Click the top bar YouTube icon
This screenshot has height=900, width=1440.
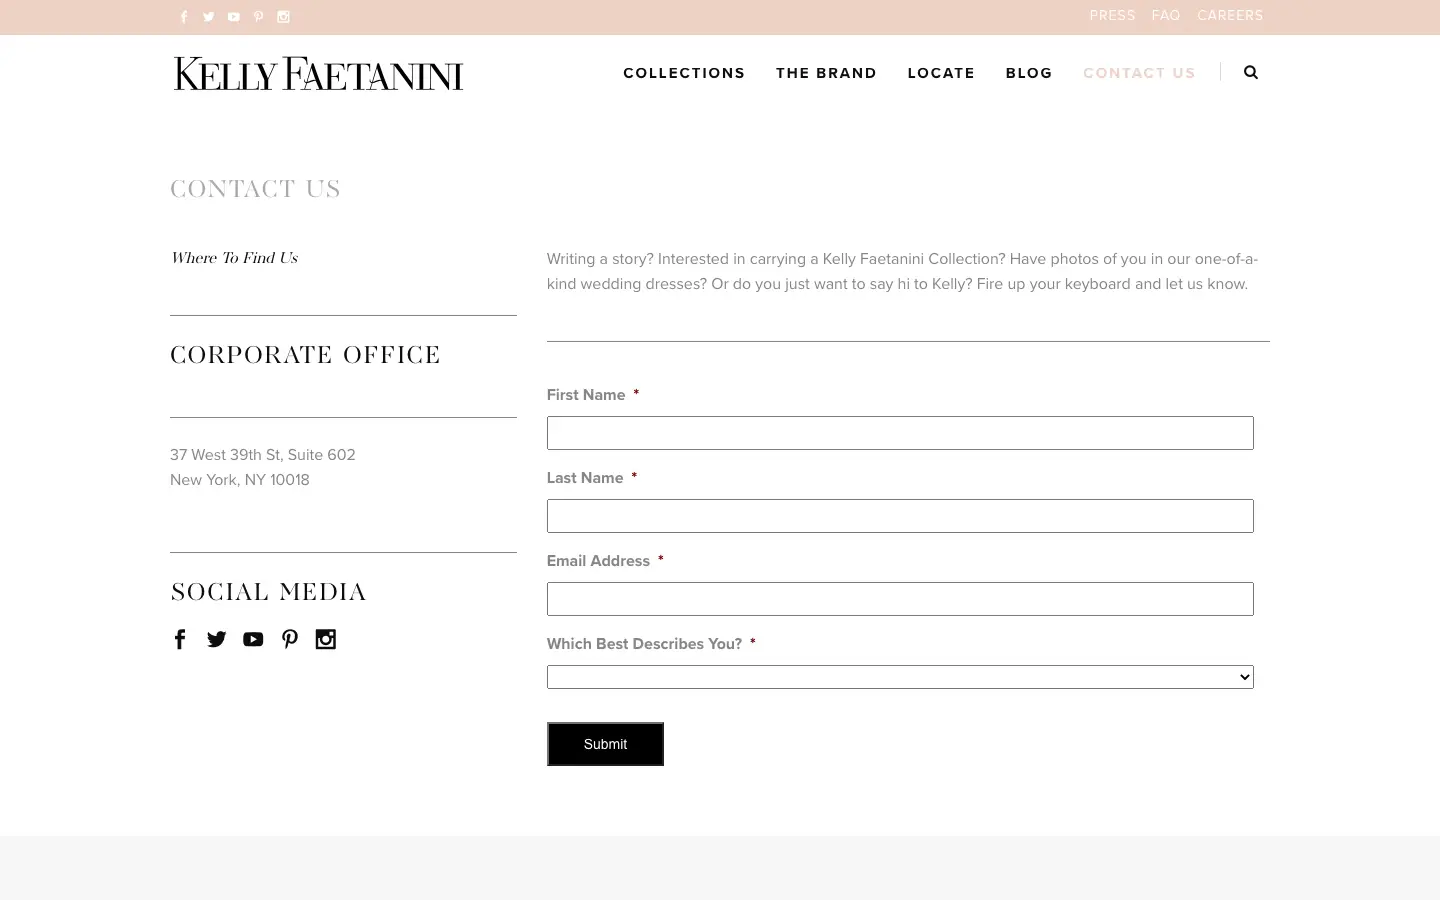pos(234,17)
